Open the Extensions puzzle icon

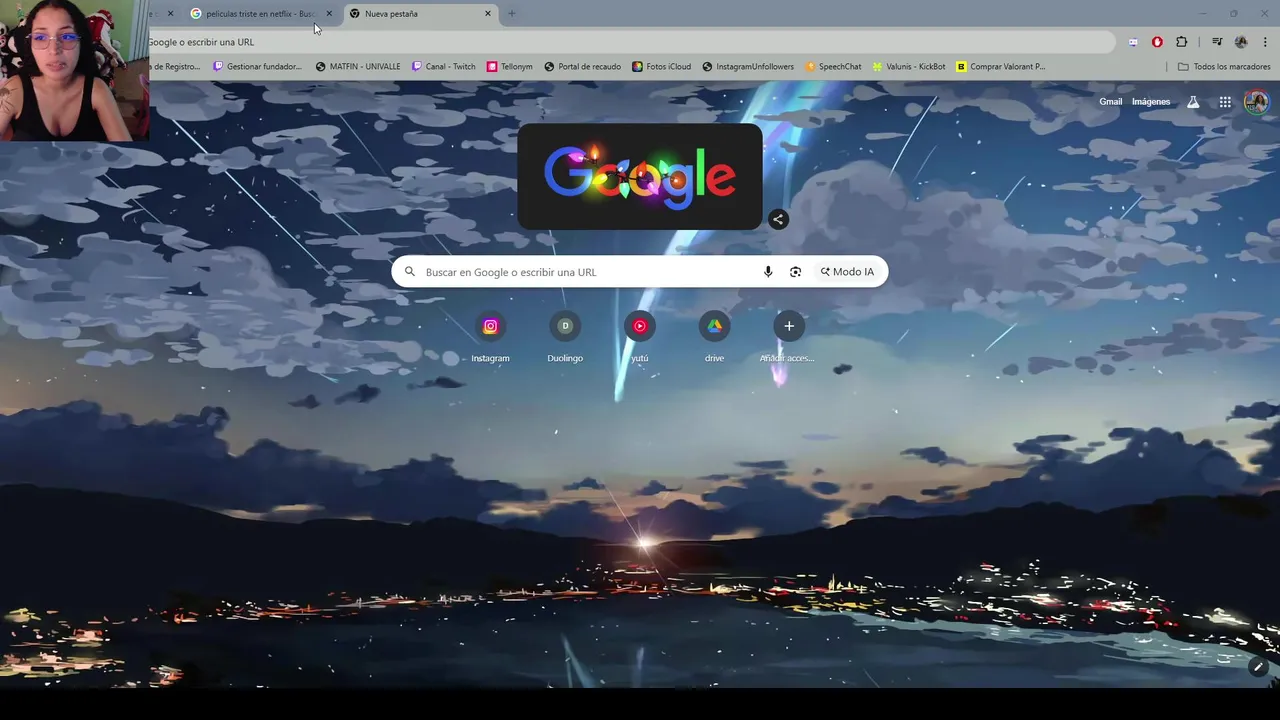point(1182,42)
